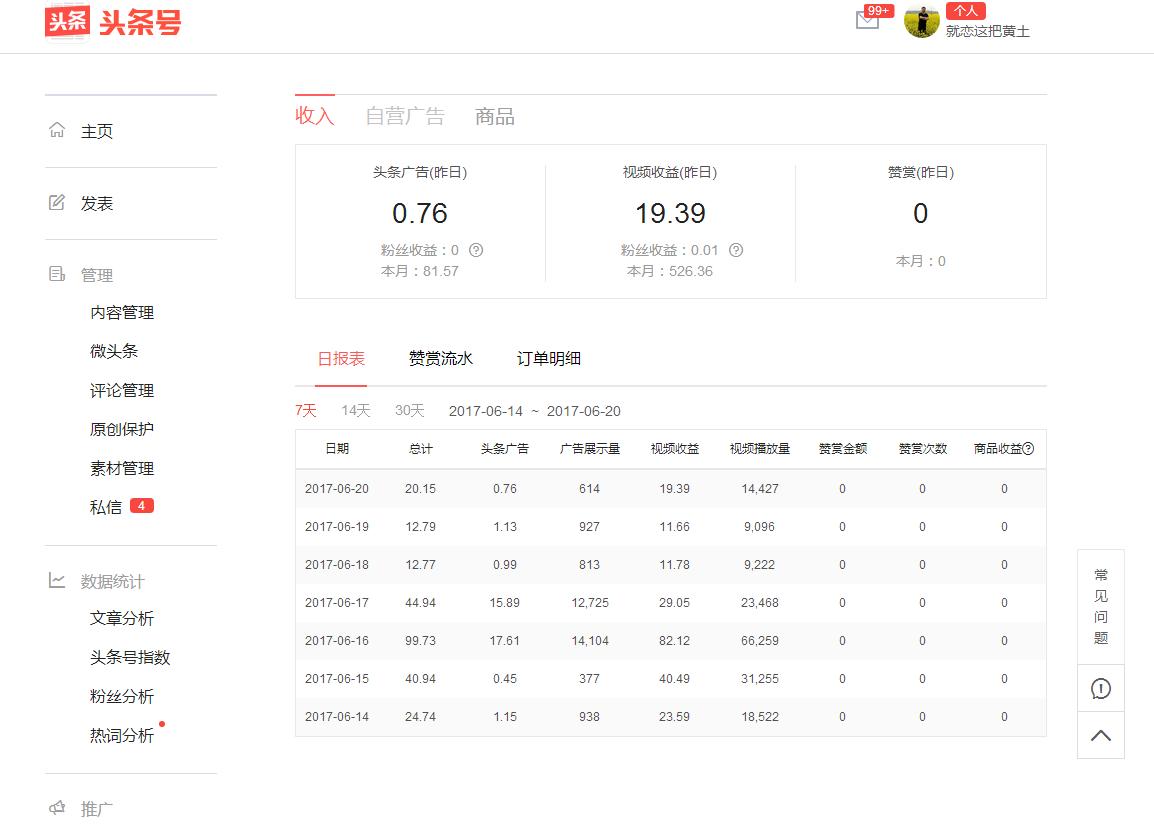Click the user avatar in the top bar
The height and width of the screenshot is (831, 1154).
point(921,22)
